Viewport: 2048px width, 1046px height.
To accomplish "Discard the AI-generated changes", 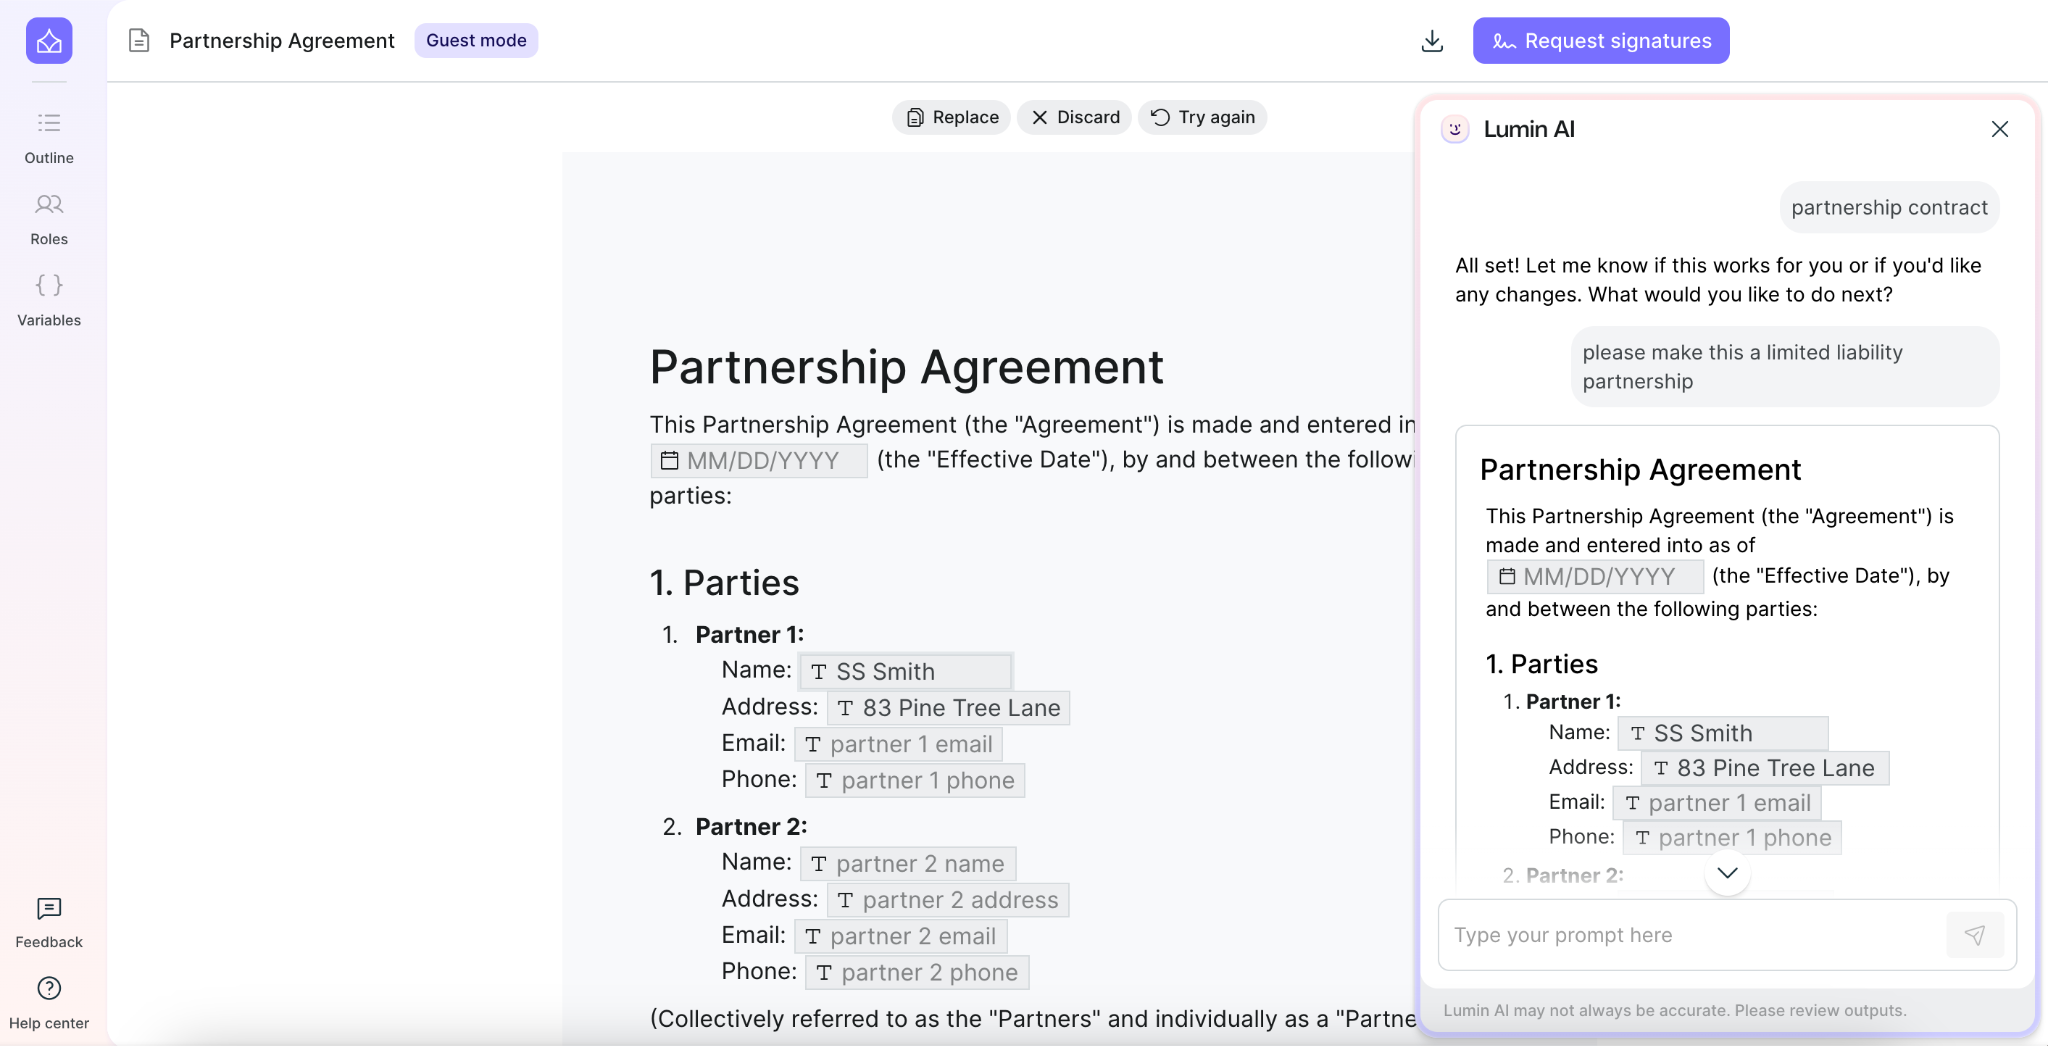I will coord(1073,117).
